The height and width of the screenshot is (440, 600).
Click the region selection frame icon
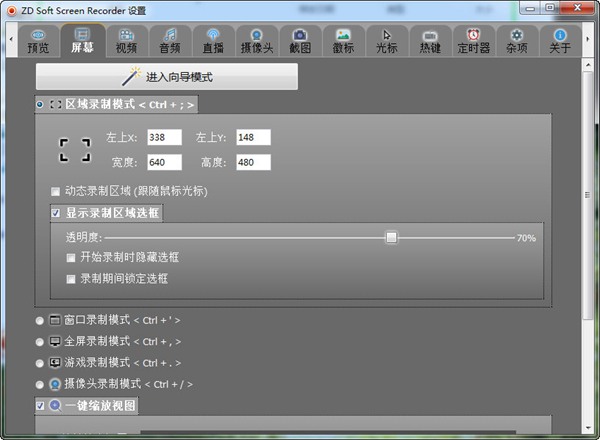tap(74, 150)
